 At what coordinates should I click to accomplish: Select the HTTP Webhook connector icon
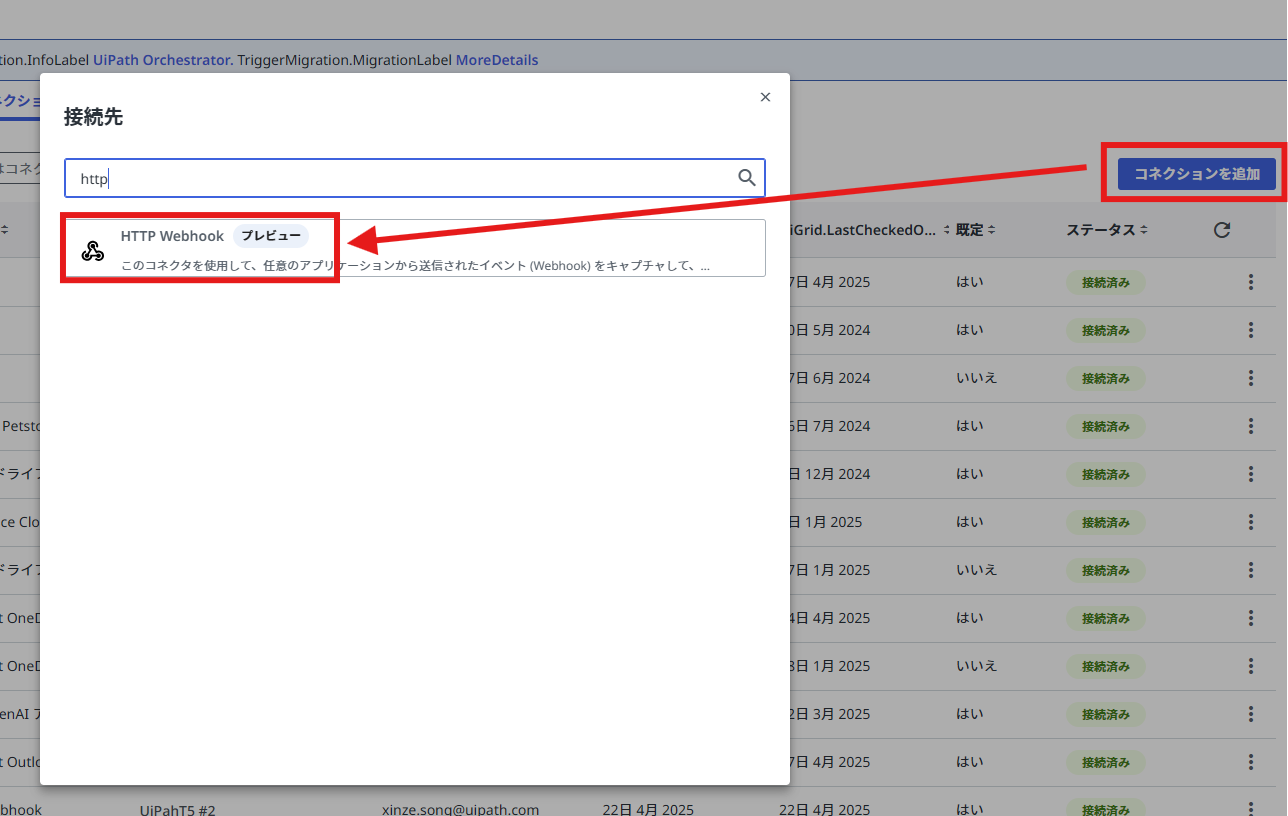coord(93,250)
